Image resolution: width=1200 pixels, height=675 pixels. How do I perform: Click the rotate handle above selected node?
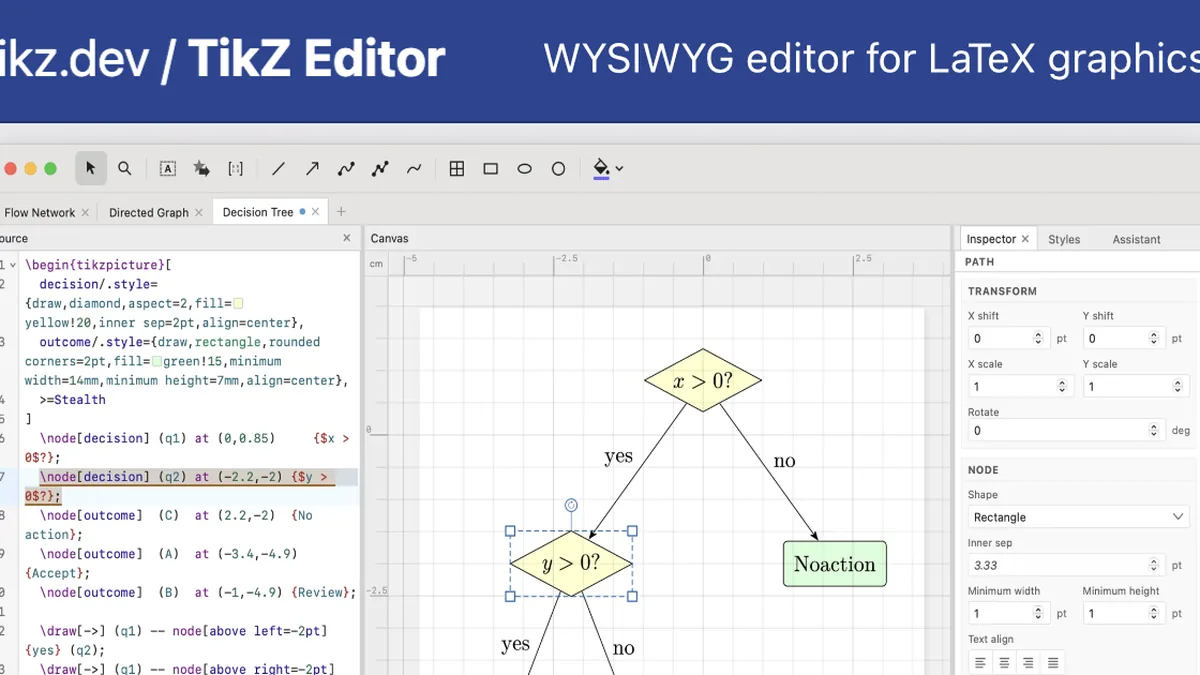point(571,506)
